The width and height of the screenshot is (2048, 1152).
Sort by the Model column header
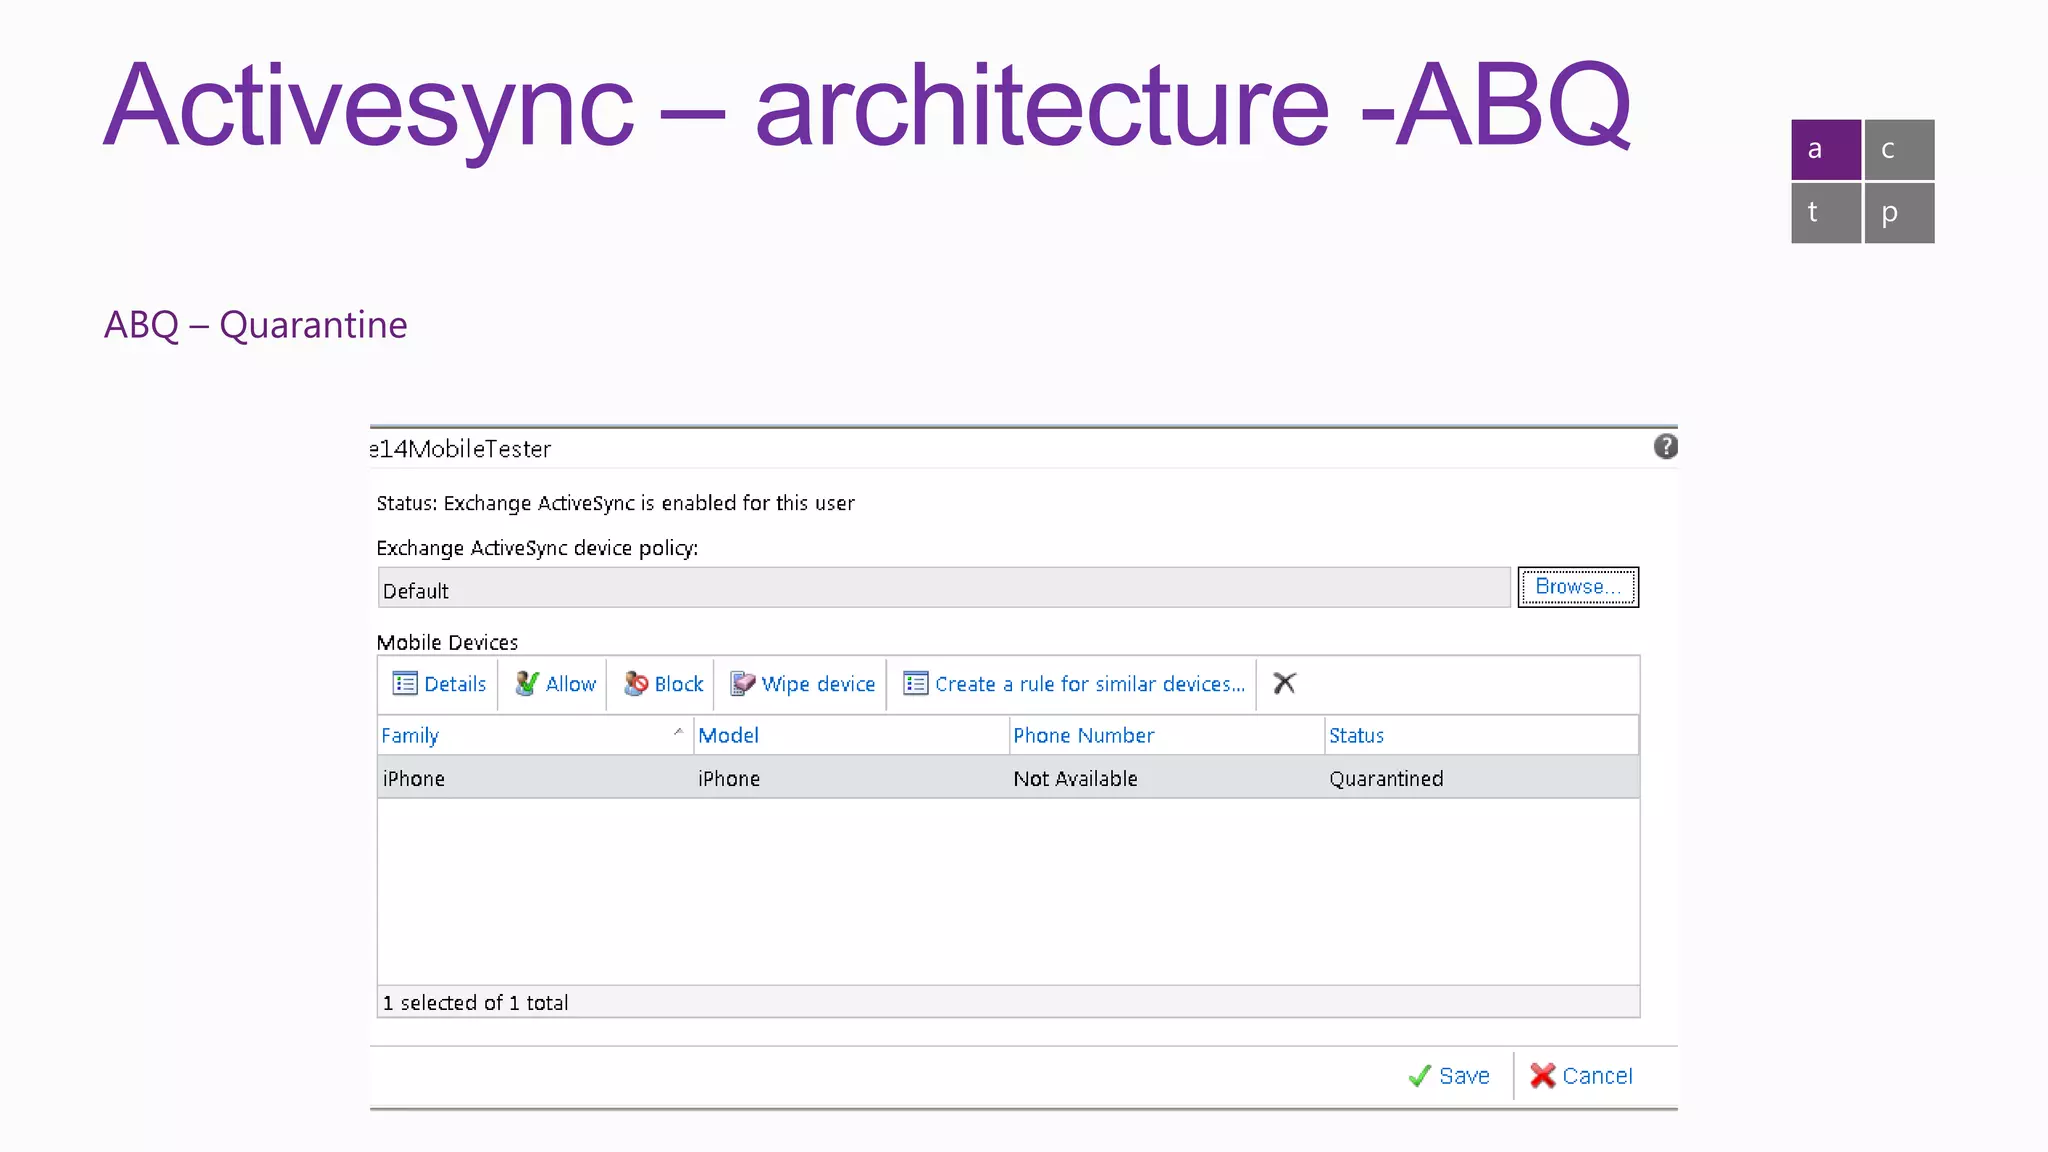[851, 735]
